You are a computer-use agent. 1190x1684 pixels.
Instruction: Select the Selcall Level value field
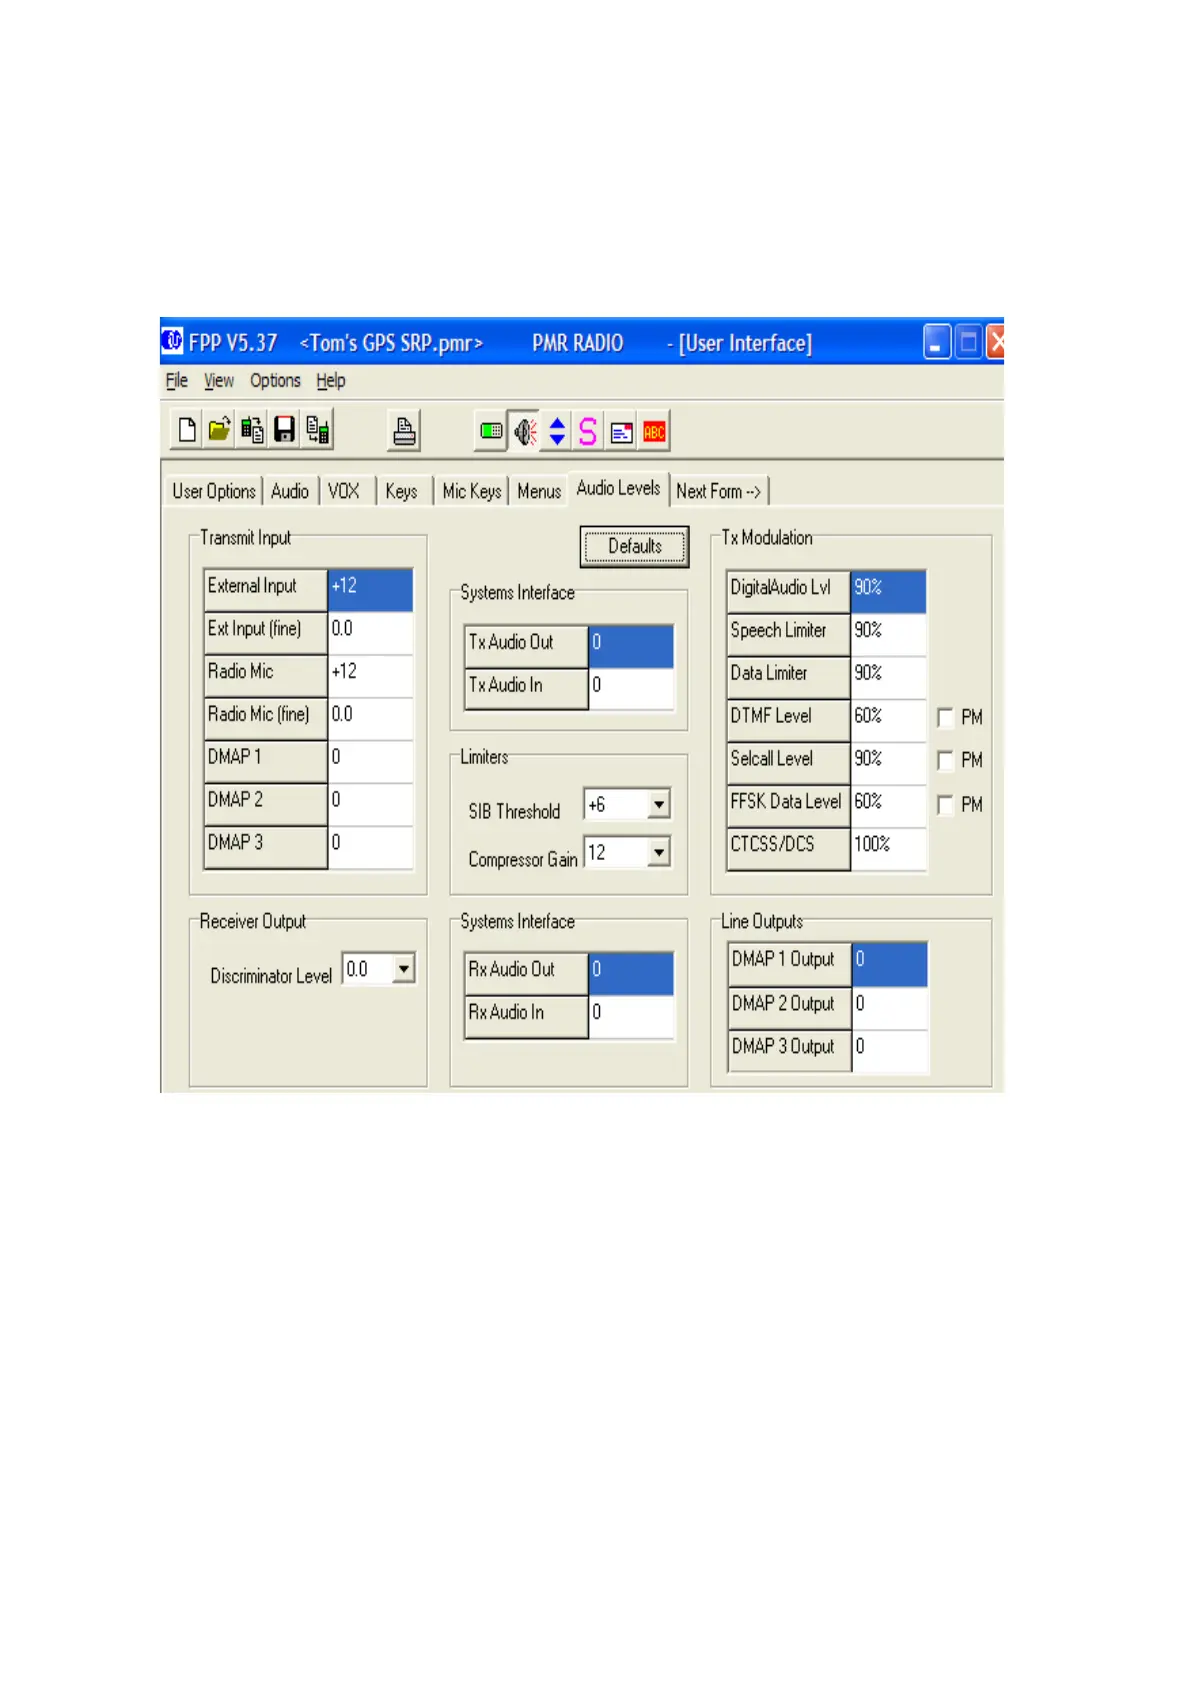click(888, 763)
